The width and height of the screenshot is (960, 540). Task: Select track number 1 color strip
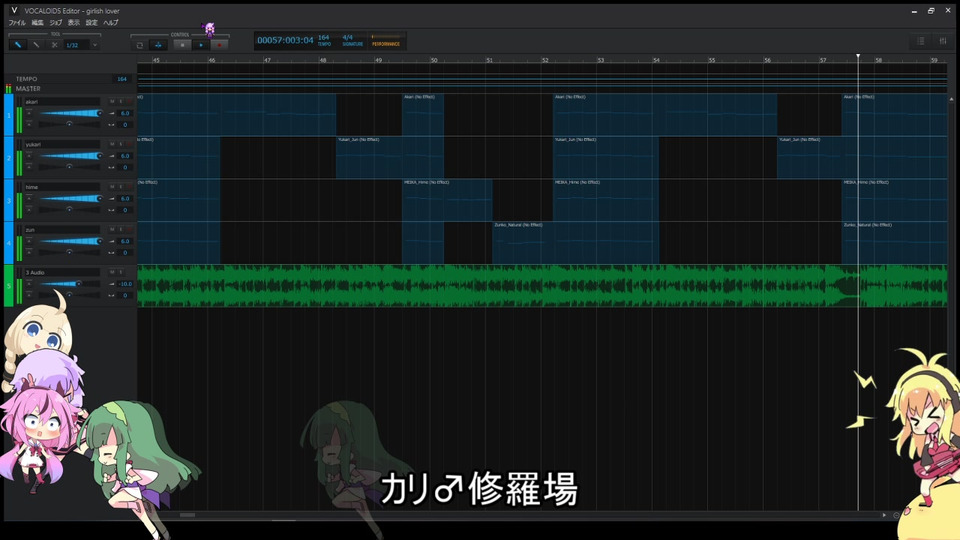pos(9,114)
